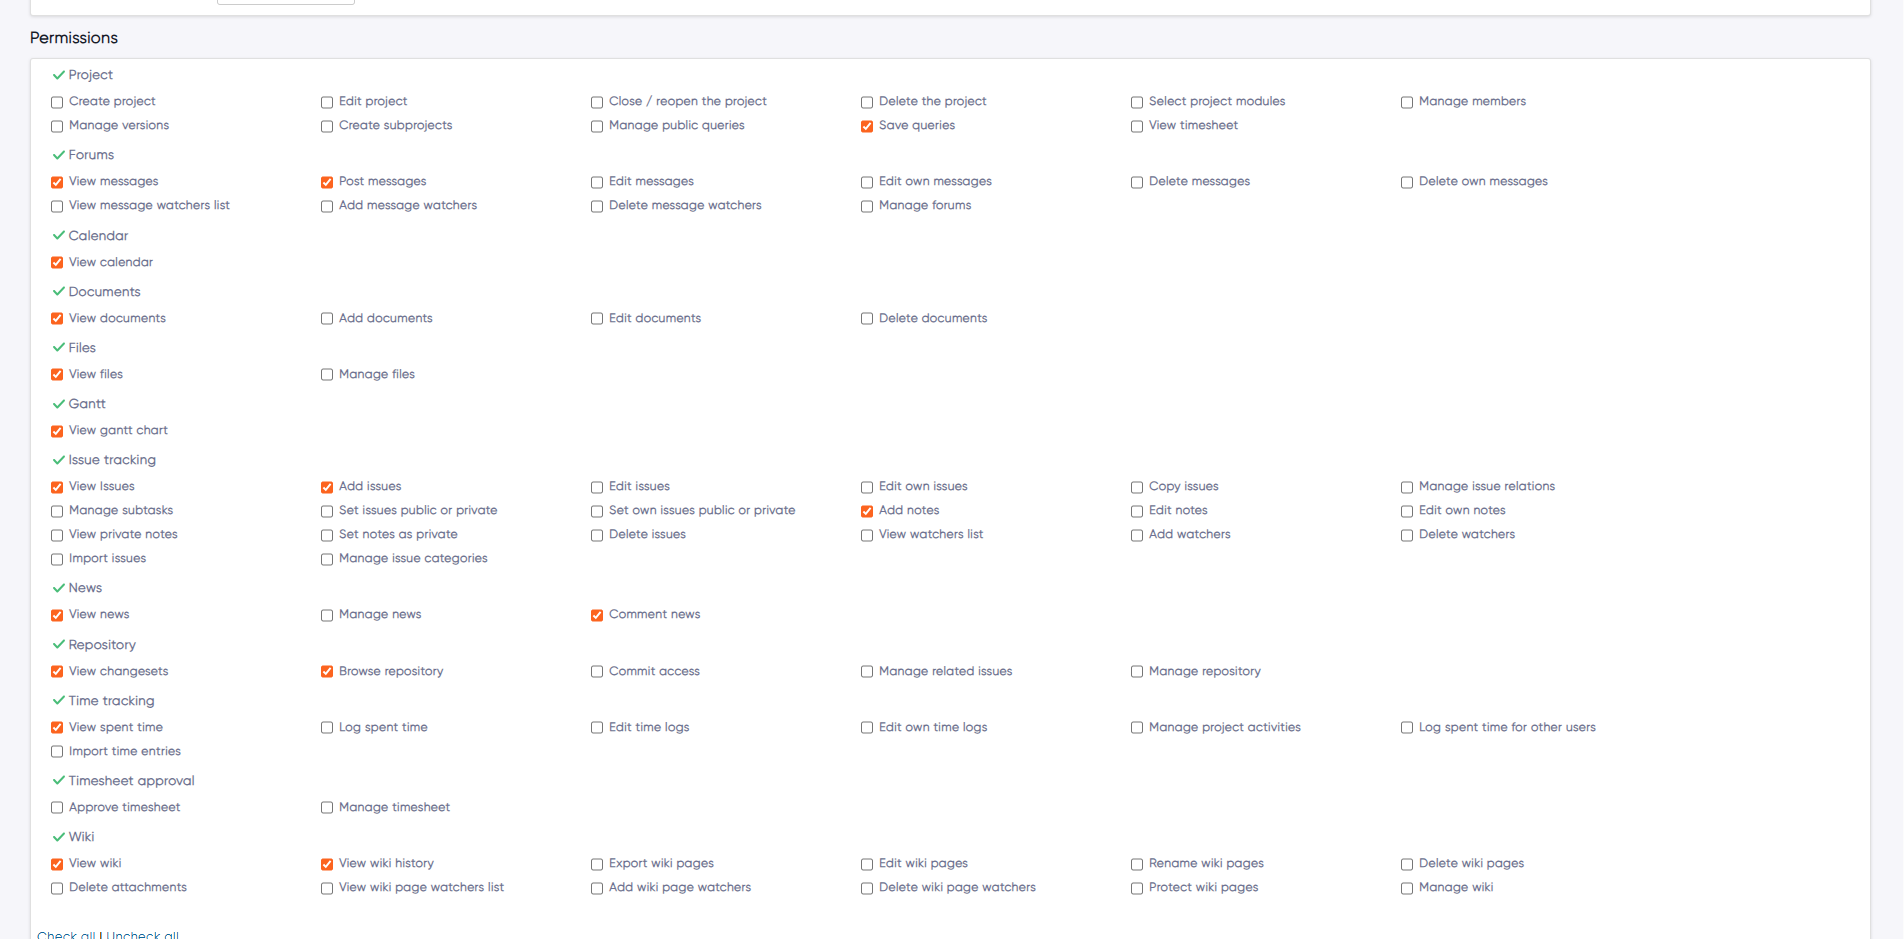The width and height of the screenshot is (1904, 939).
Task: Toggle the green check icon beside Documents
Action: (57, 291)
